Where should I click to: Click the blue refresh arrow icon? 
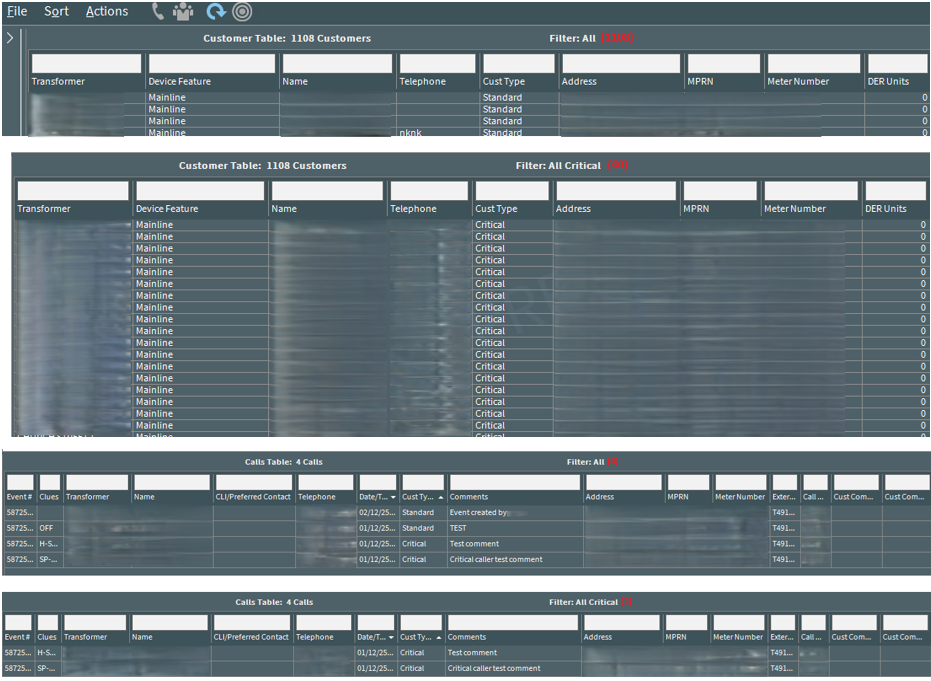214,12
